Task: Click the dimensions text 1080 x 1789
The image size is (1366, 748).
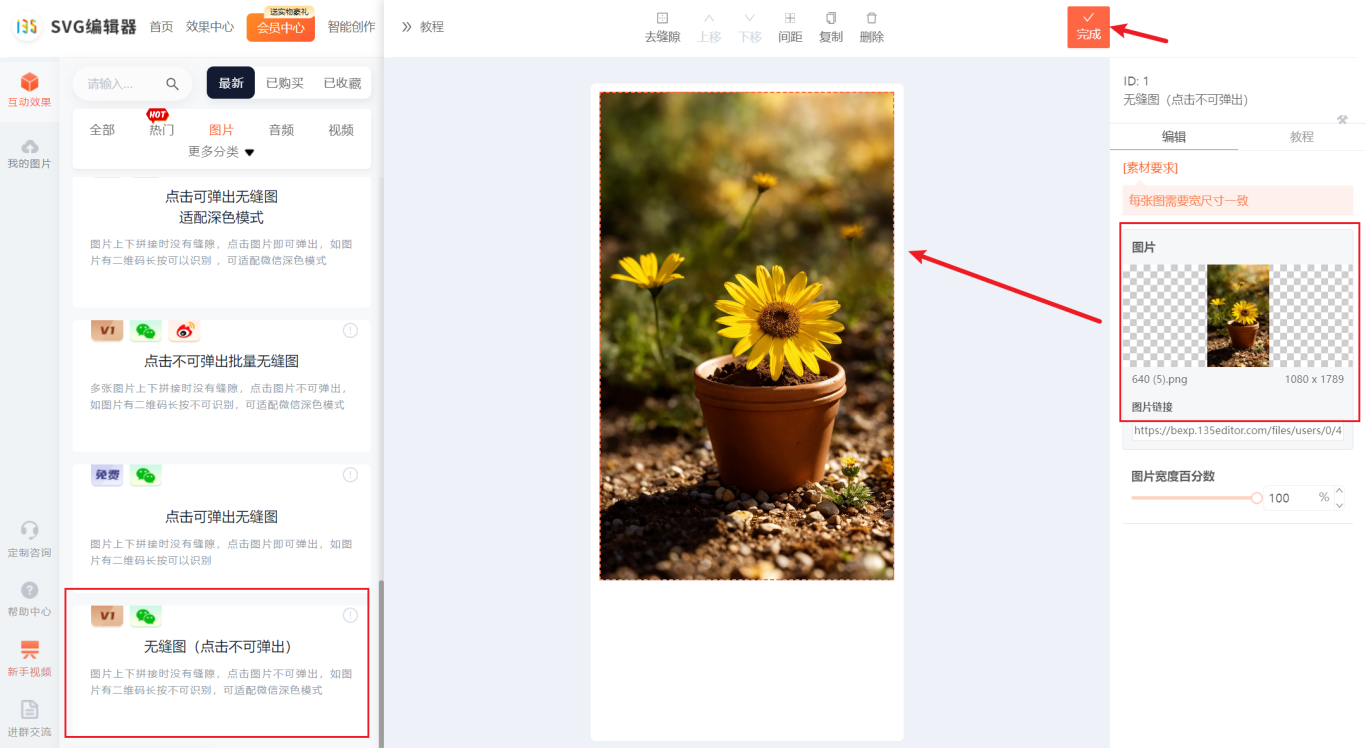Action: 1314,380
